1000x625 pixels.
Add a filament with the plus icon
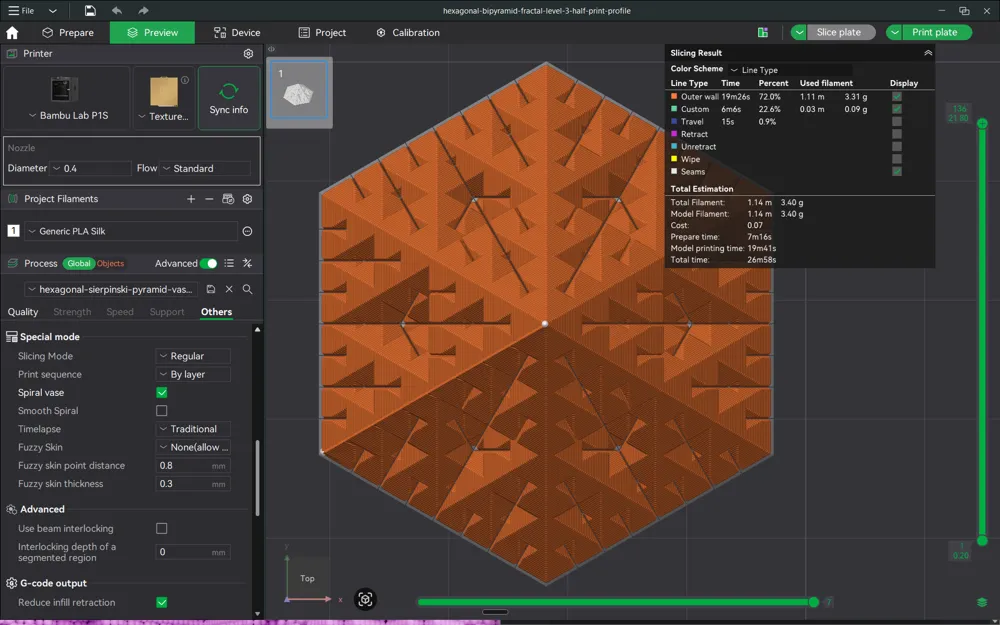click(x=191, y=199)
